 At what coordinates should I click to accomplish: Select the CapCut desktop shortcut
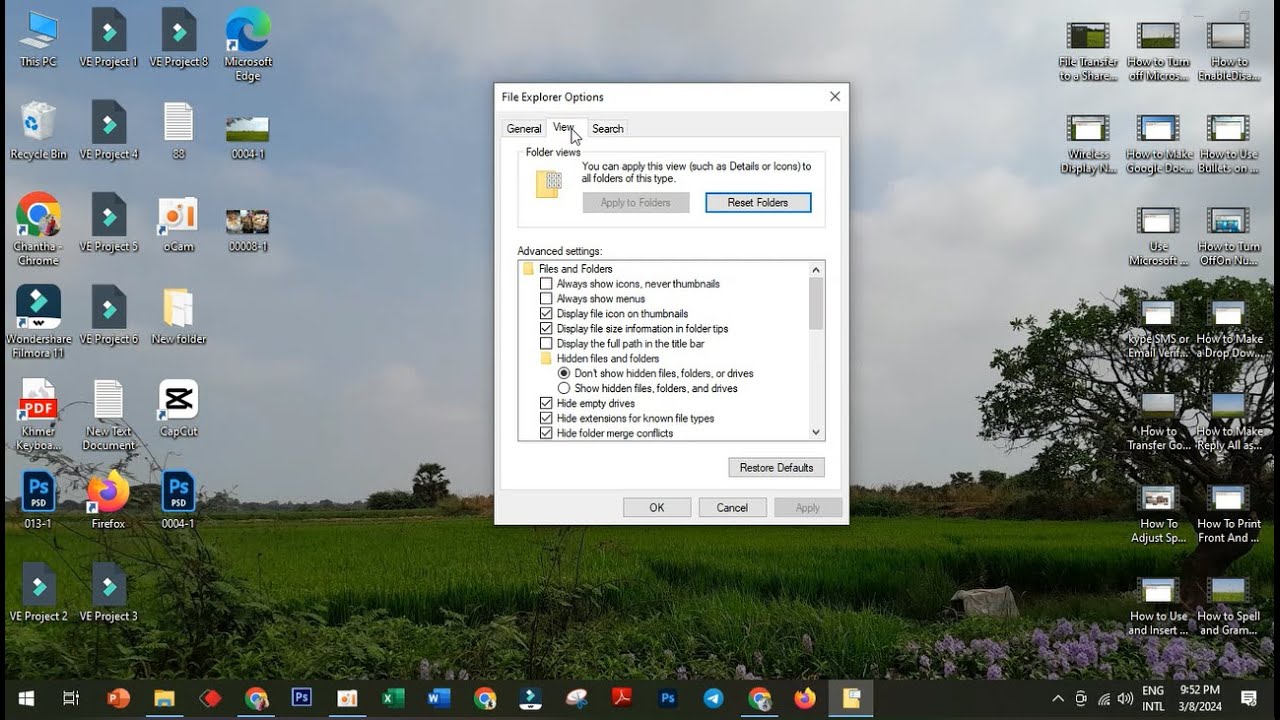pyautogui.click(x=178, y=408)
